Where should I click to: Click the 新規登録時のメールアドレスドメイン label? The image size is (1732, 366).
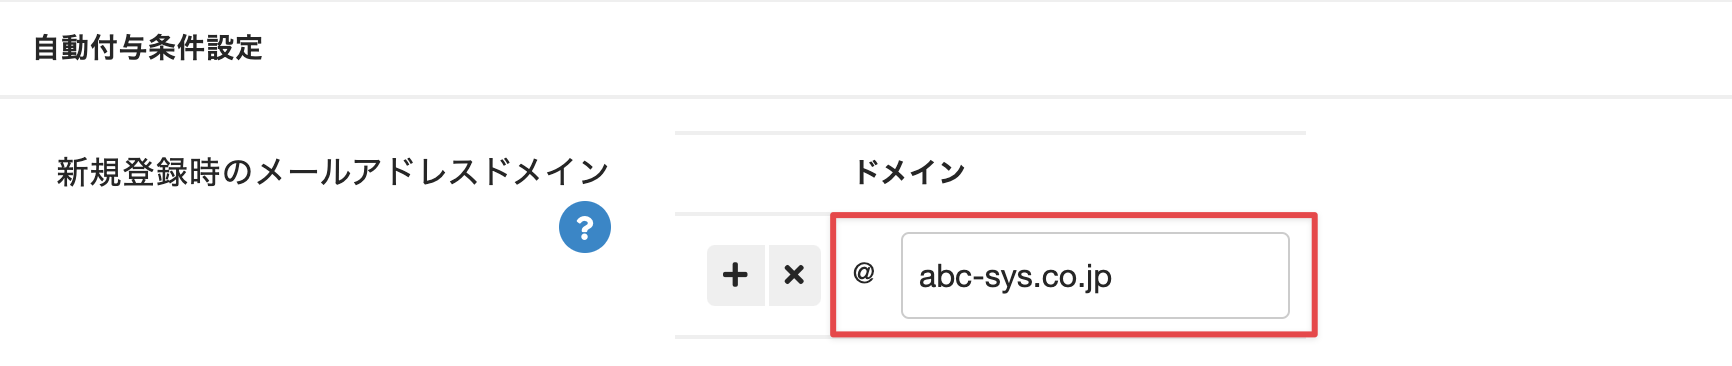pos(333,172)
